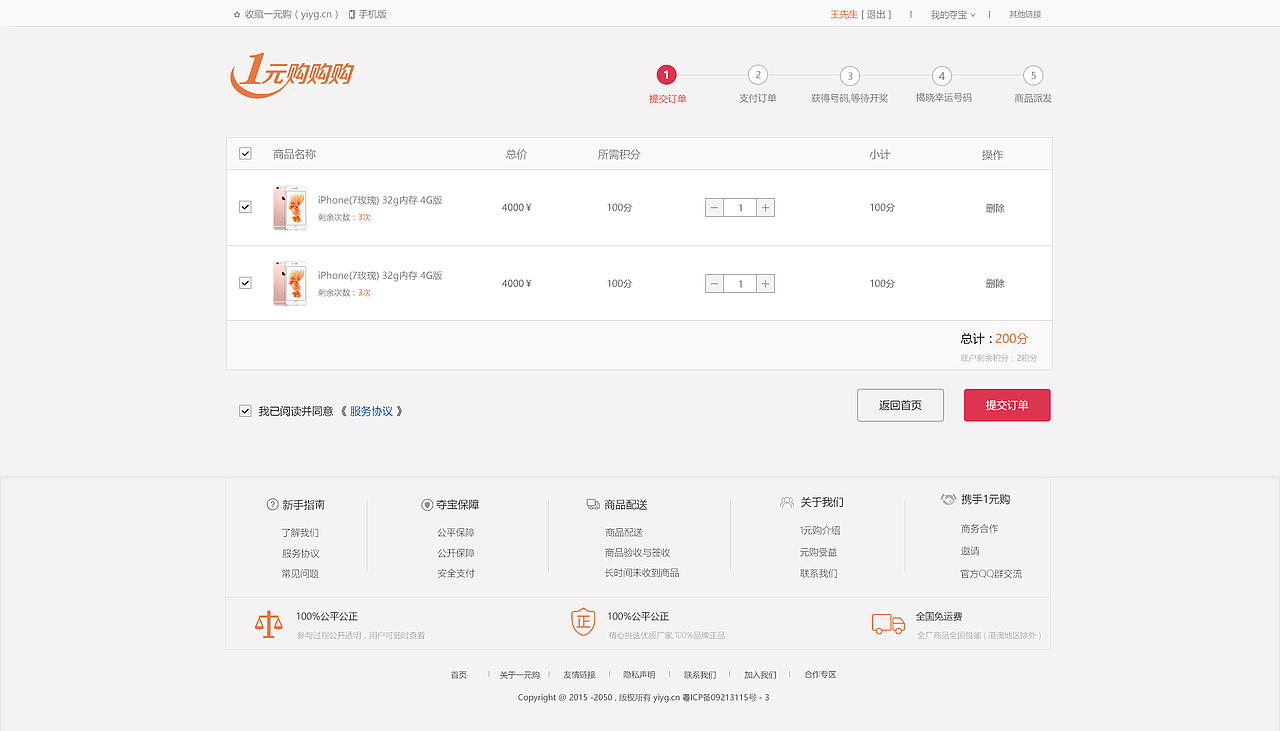Click the target icon beside 夺宝保障
Image resolution: width=1280 pixels, height=731 pixels.
point(428,504)
